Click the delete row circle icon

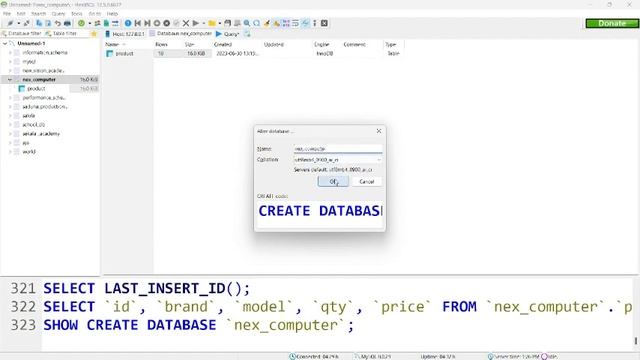click(x=167, y=23)
